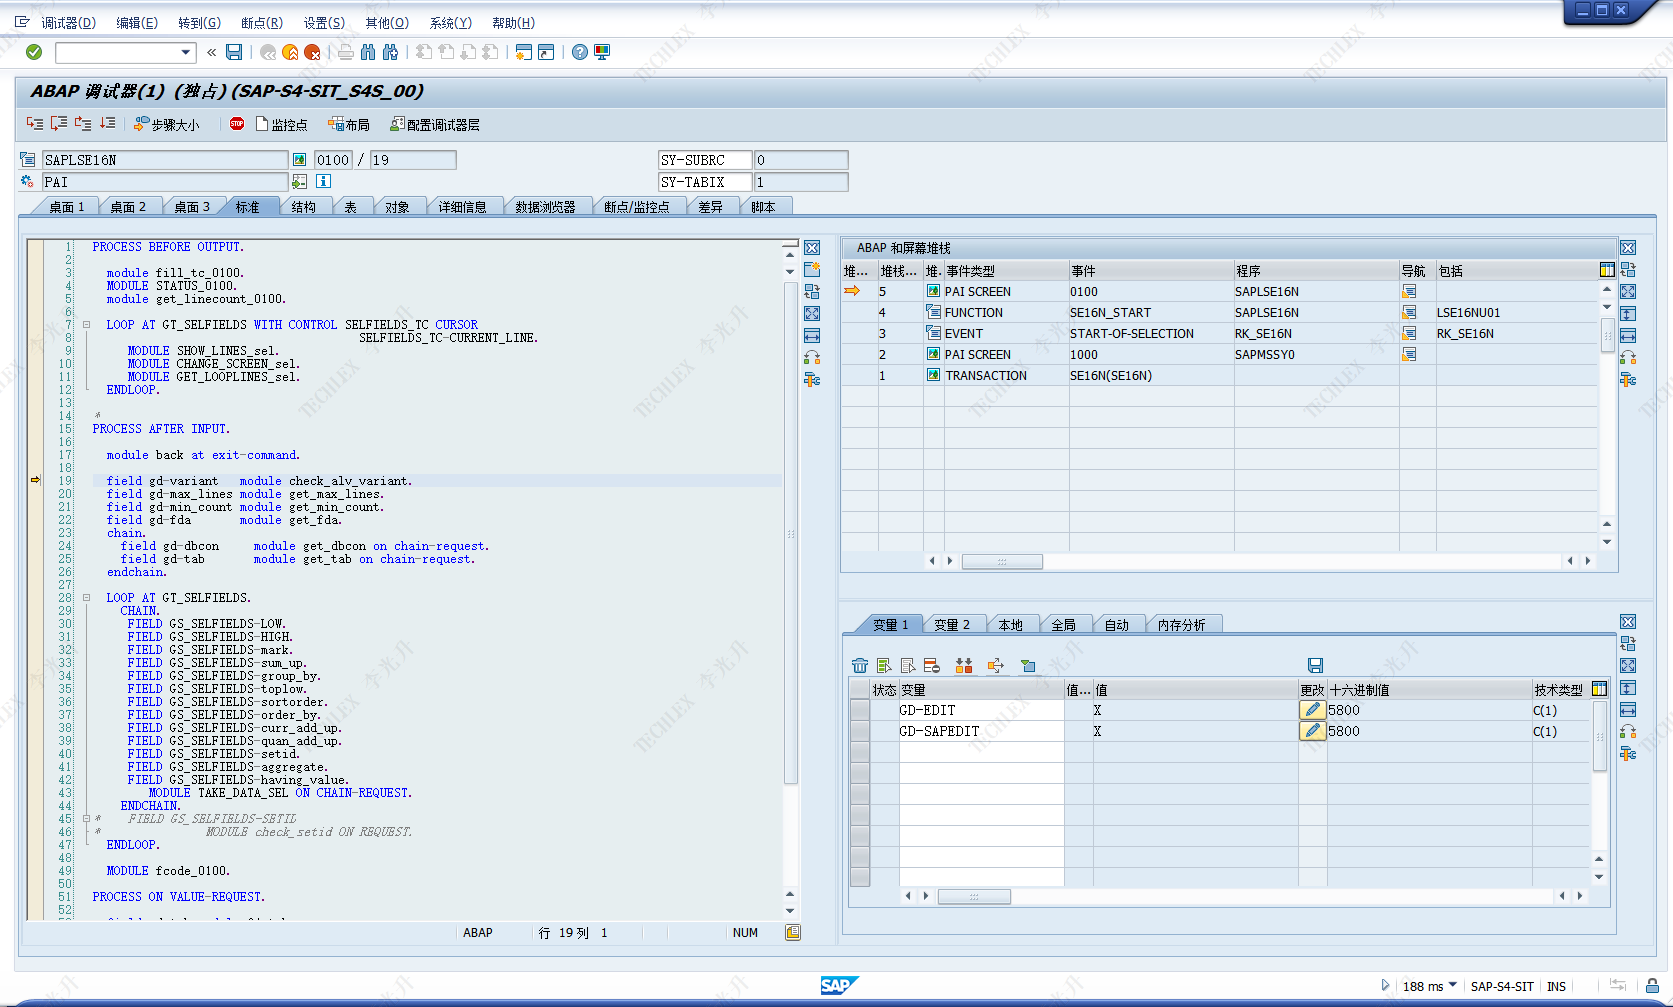The width and height of the screenshot is (1673, 1007).
Task: Click the save icon above the variables table
Action: [x=1315, y=665]
